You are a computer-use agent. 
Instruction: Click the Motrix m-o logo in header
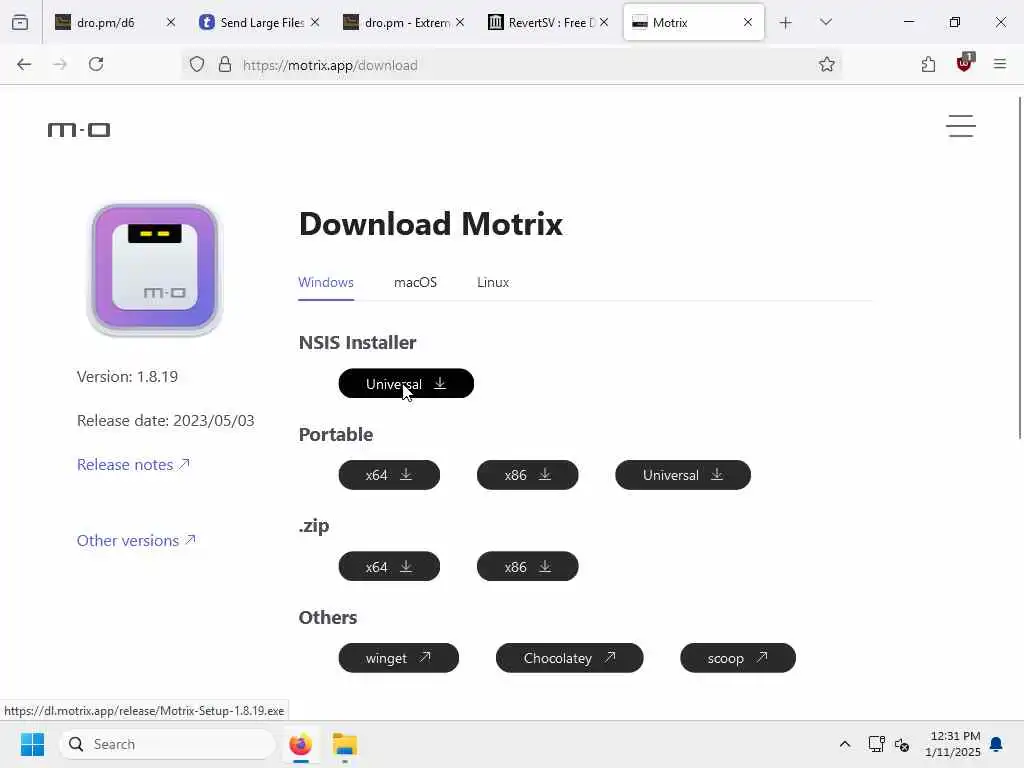click(x=79, y=130)
